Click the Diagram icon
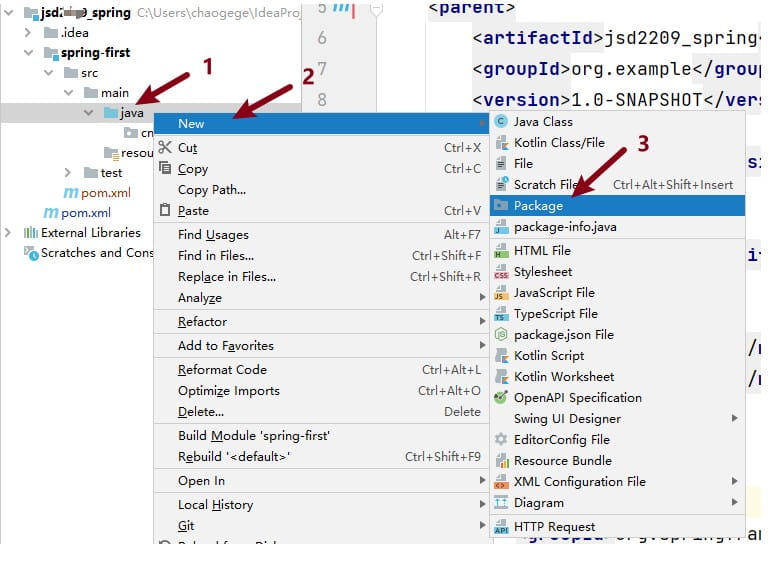771x562 pixels. (x=501, y=503)
